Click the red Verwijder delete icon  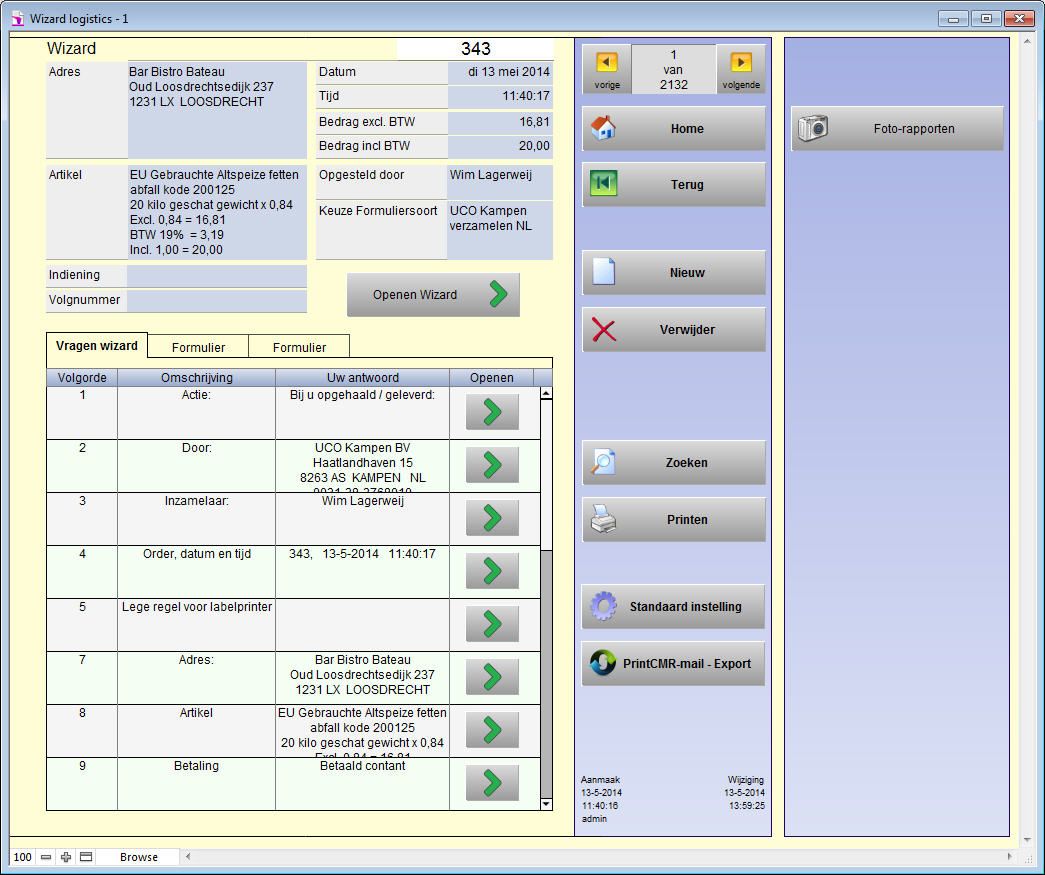coord(602,329)
